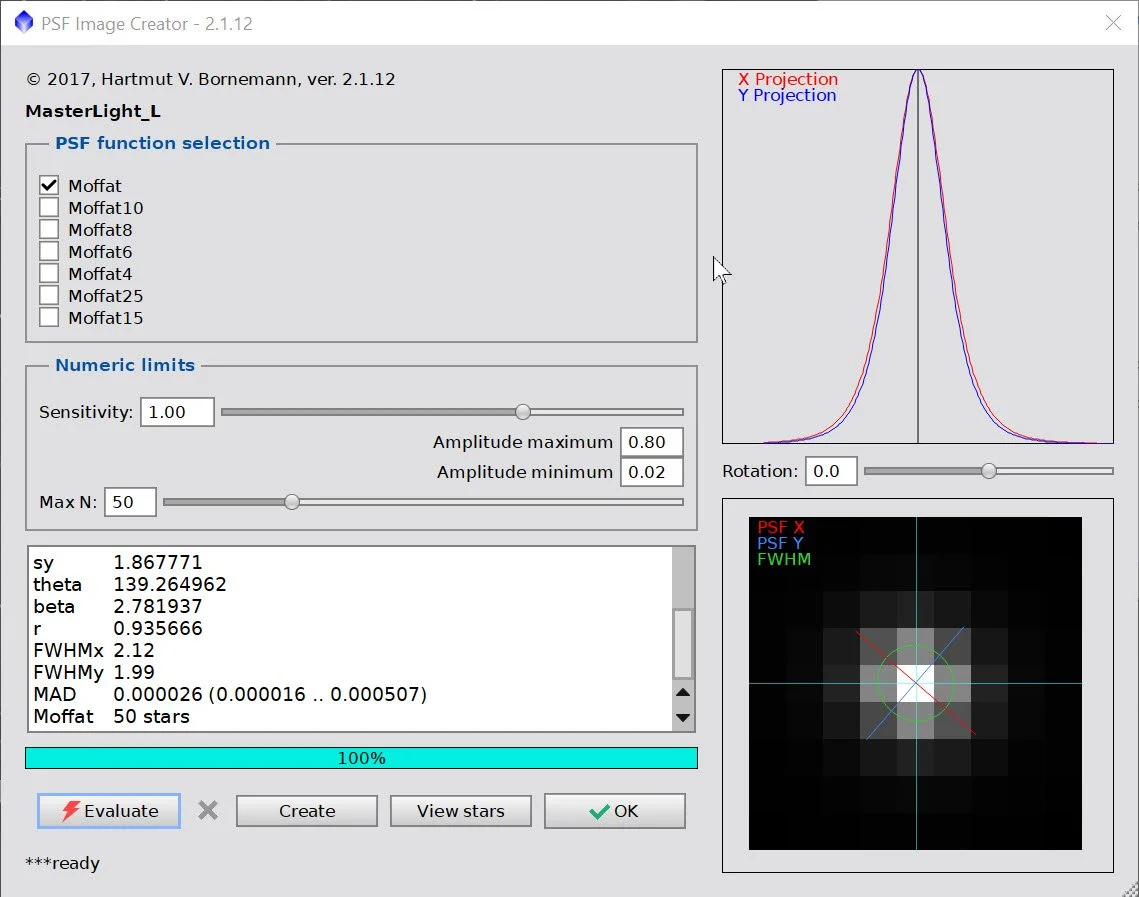This screenshot has height=897, width=1139.
Task: Click the Y Projection legend label
Action: coord(787,95)
